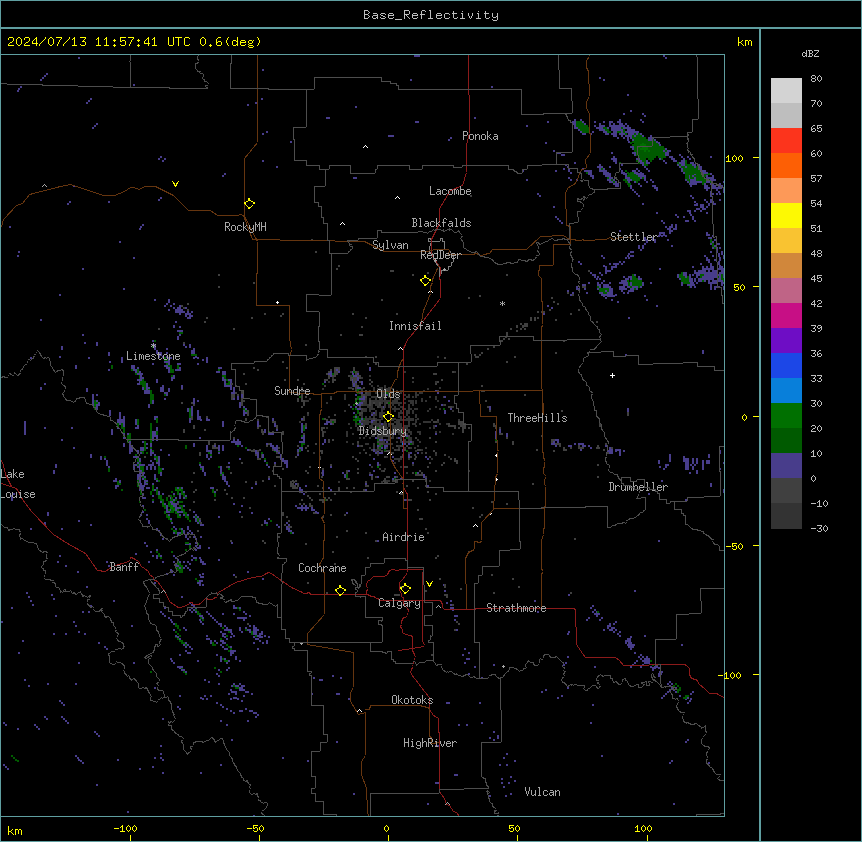Click the Olds label

click(x=388, y=394)
